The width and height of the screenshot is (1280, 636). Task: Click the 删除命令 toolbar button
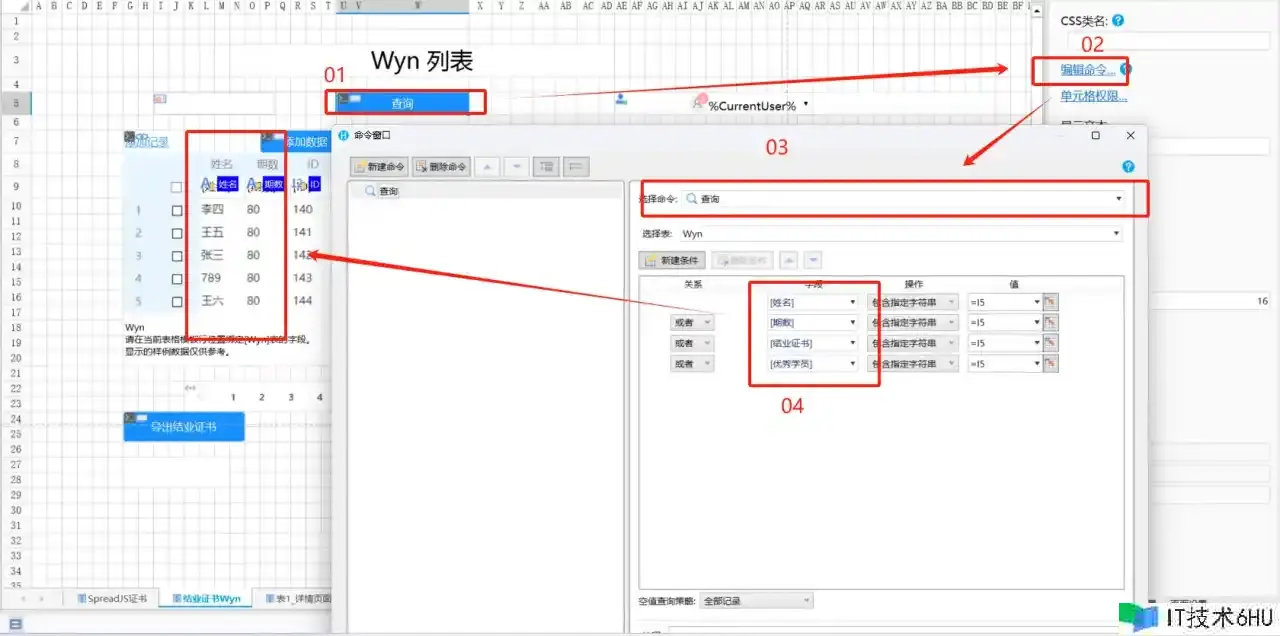point(441,167)
